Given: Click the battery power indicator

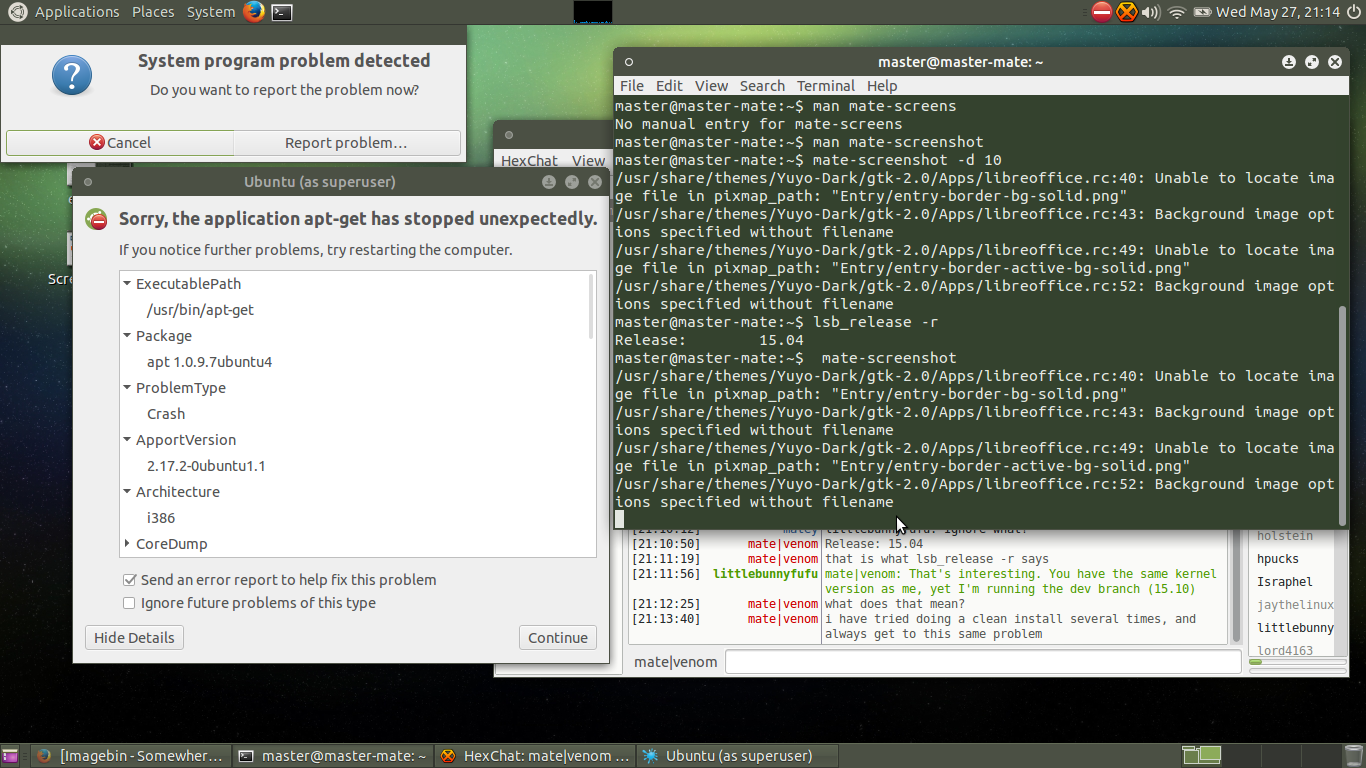Looking at the screenshot, I should point(1202,12).
